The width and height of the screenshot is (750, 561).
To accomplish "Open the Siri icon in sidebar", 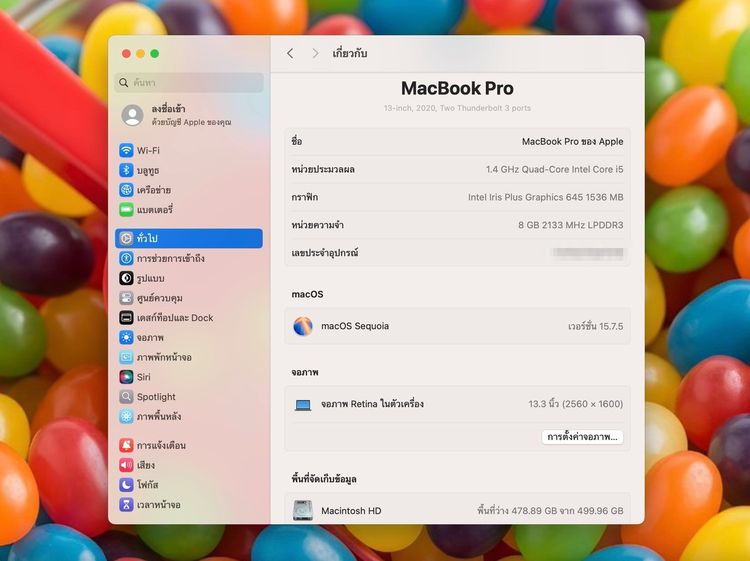I will pos(126,377).
